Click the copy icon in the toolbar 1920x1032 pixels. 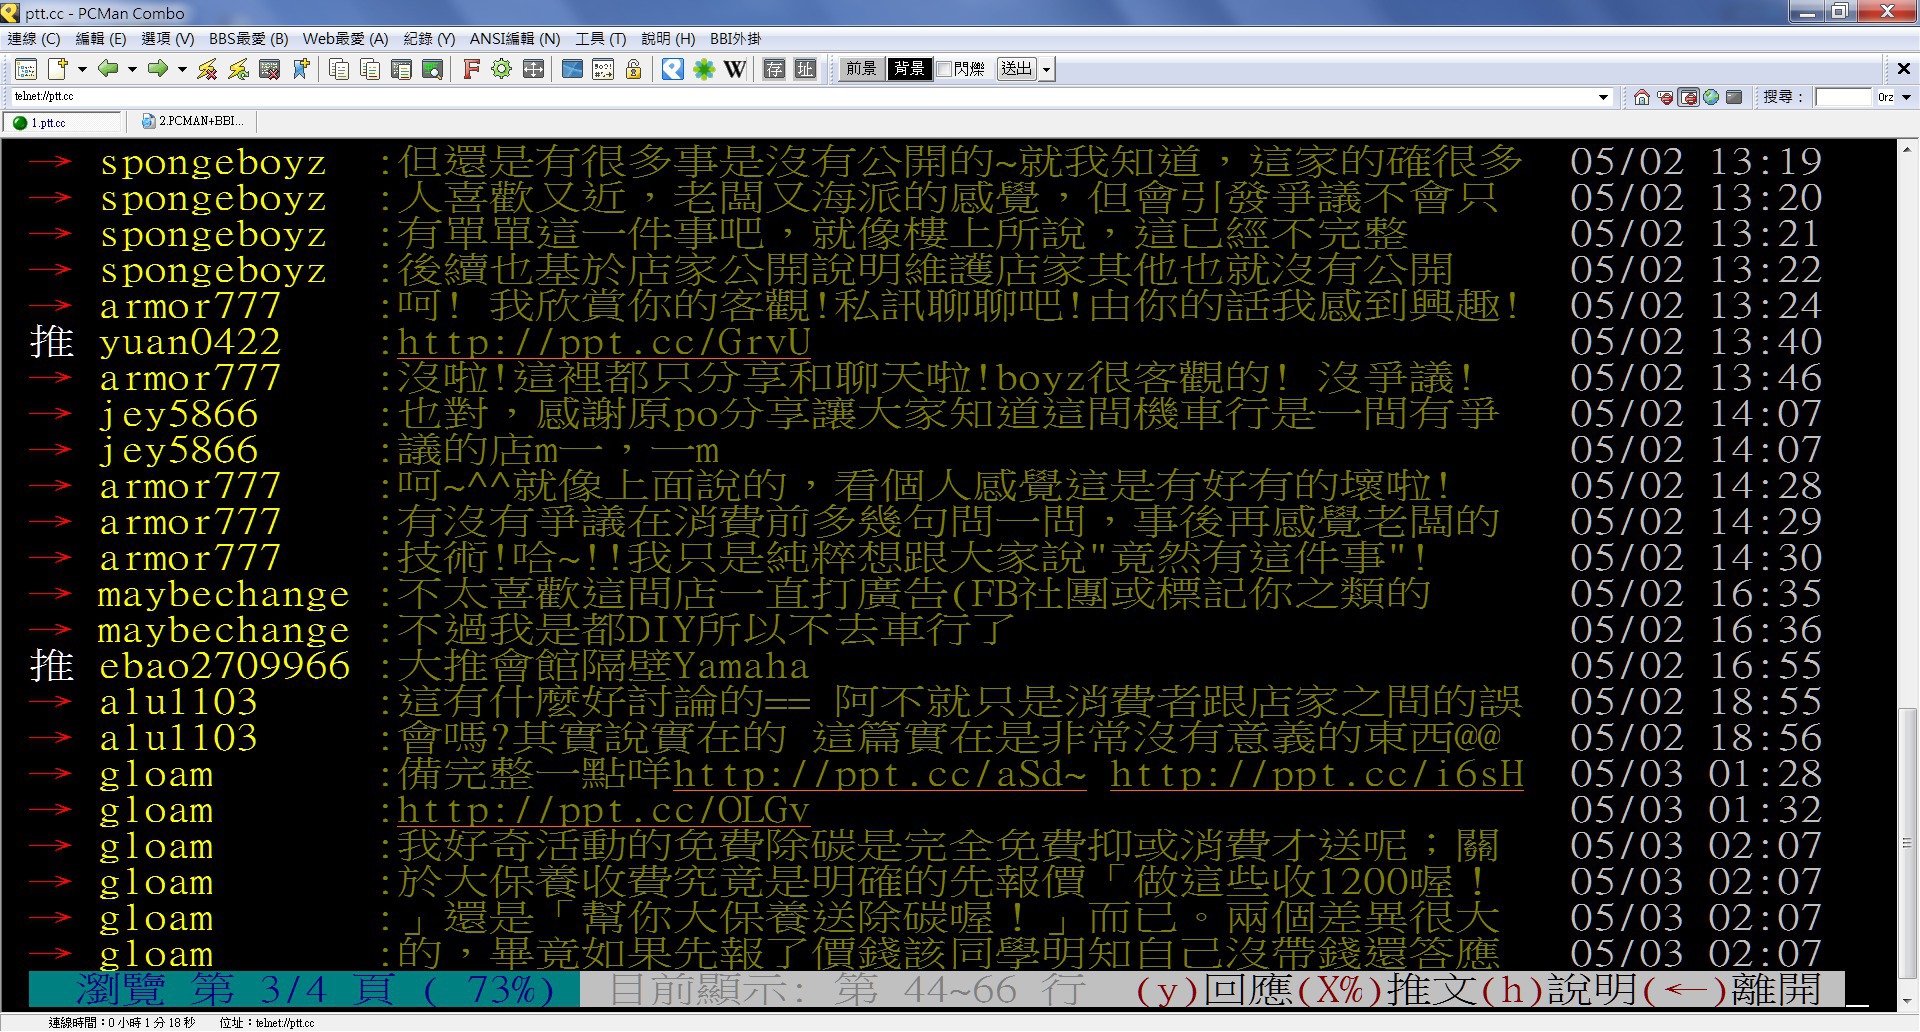[x=339, y=69]
